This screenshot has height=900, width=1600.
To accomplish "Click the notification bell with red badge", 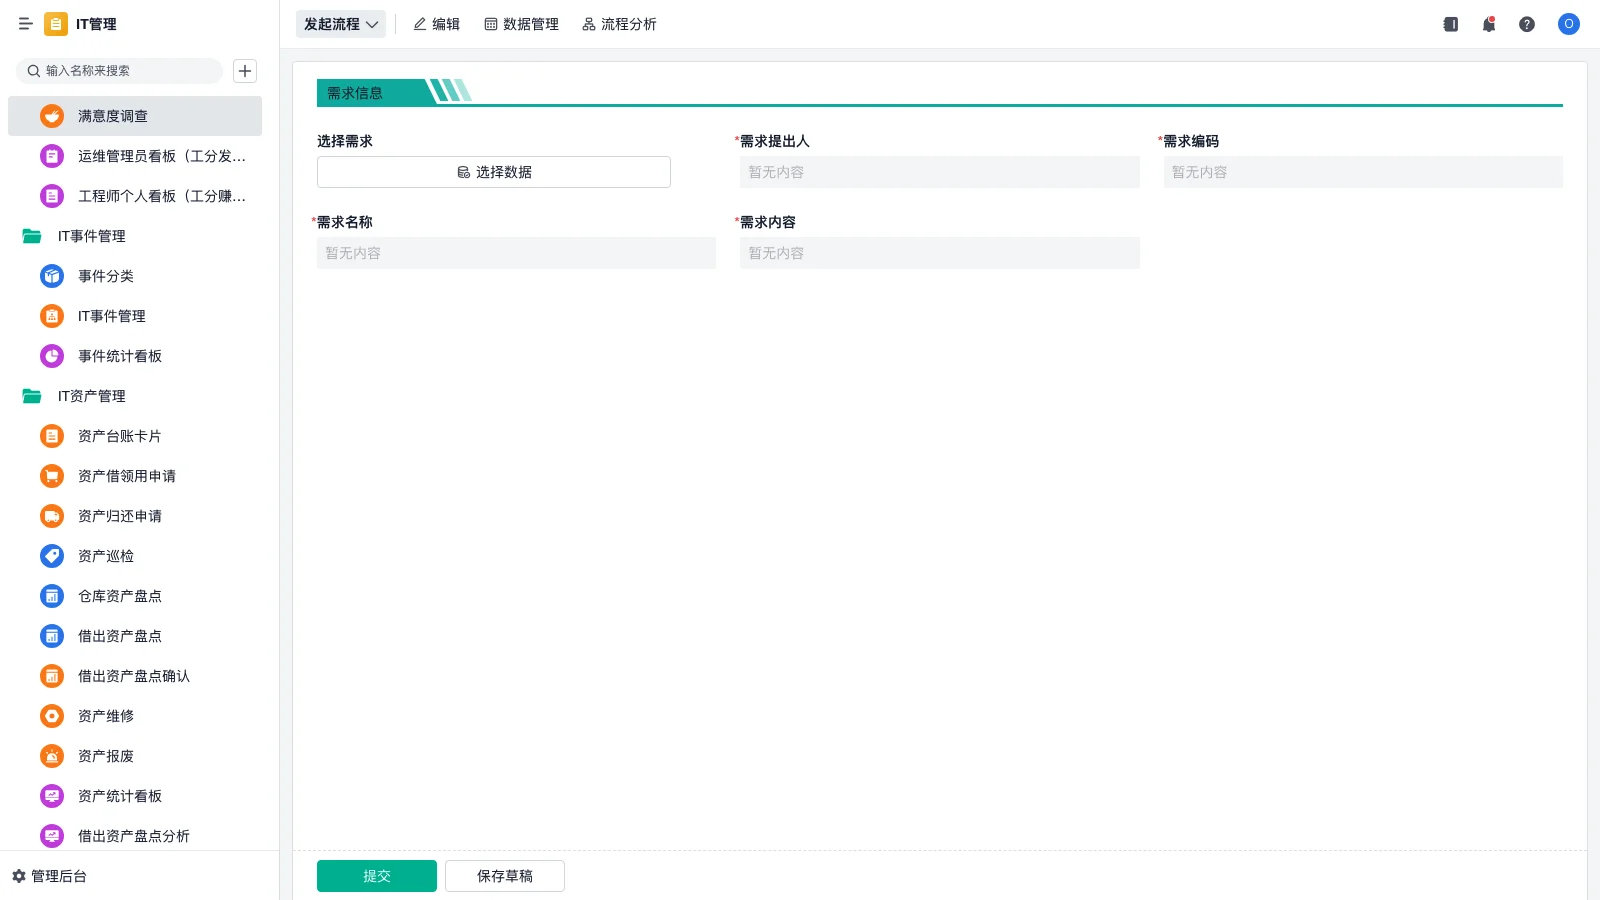I will 1488,24.
